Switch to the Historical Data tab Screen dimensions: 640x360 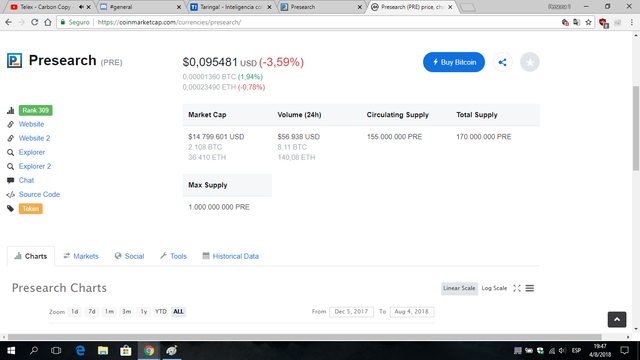[x=231, y=256]
